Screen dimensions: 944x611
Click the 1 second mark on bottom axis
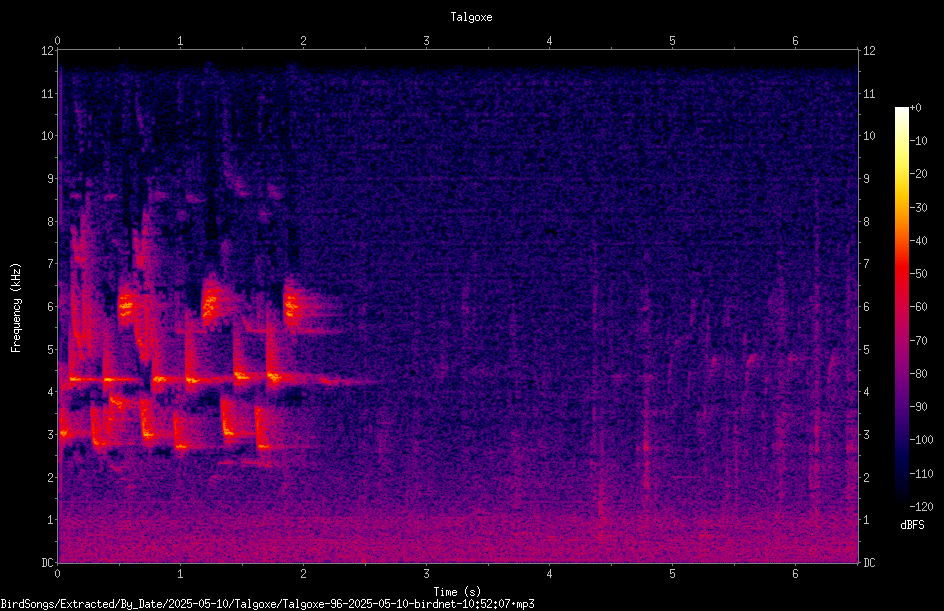(180, 574)
